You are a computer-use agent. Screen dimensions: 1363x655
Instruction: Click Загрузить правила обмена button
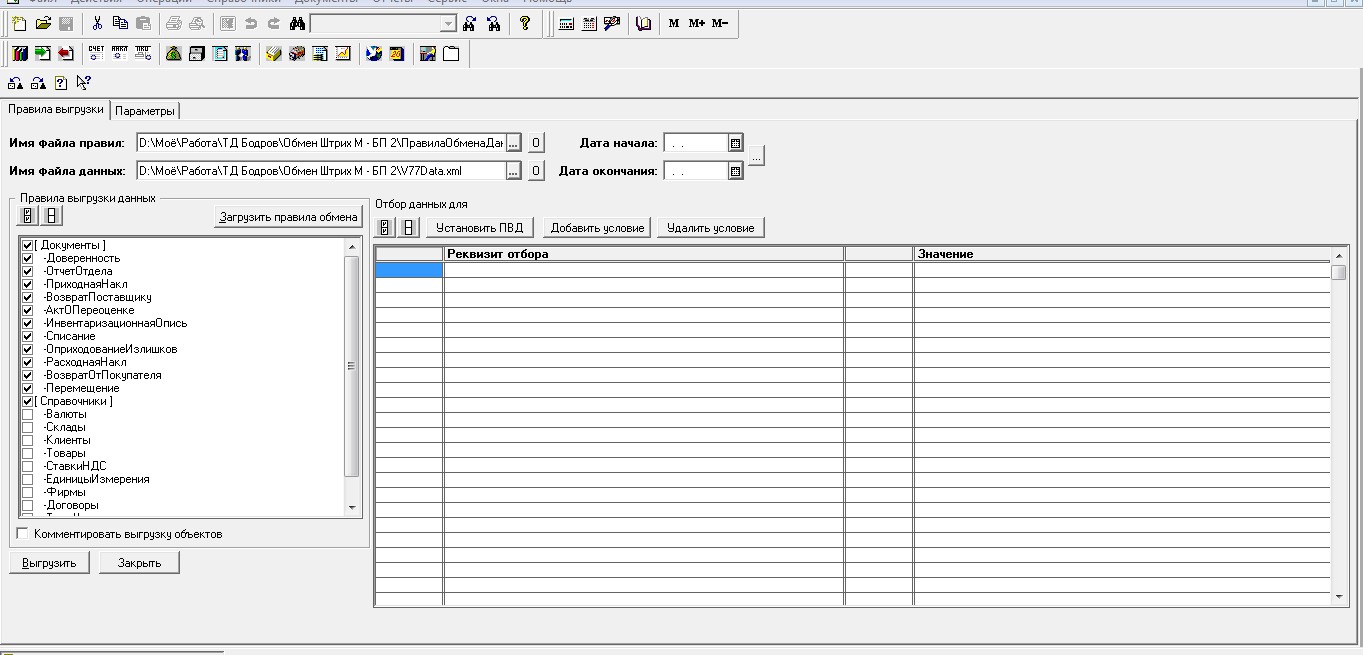288,216
